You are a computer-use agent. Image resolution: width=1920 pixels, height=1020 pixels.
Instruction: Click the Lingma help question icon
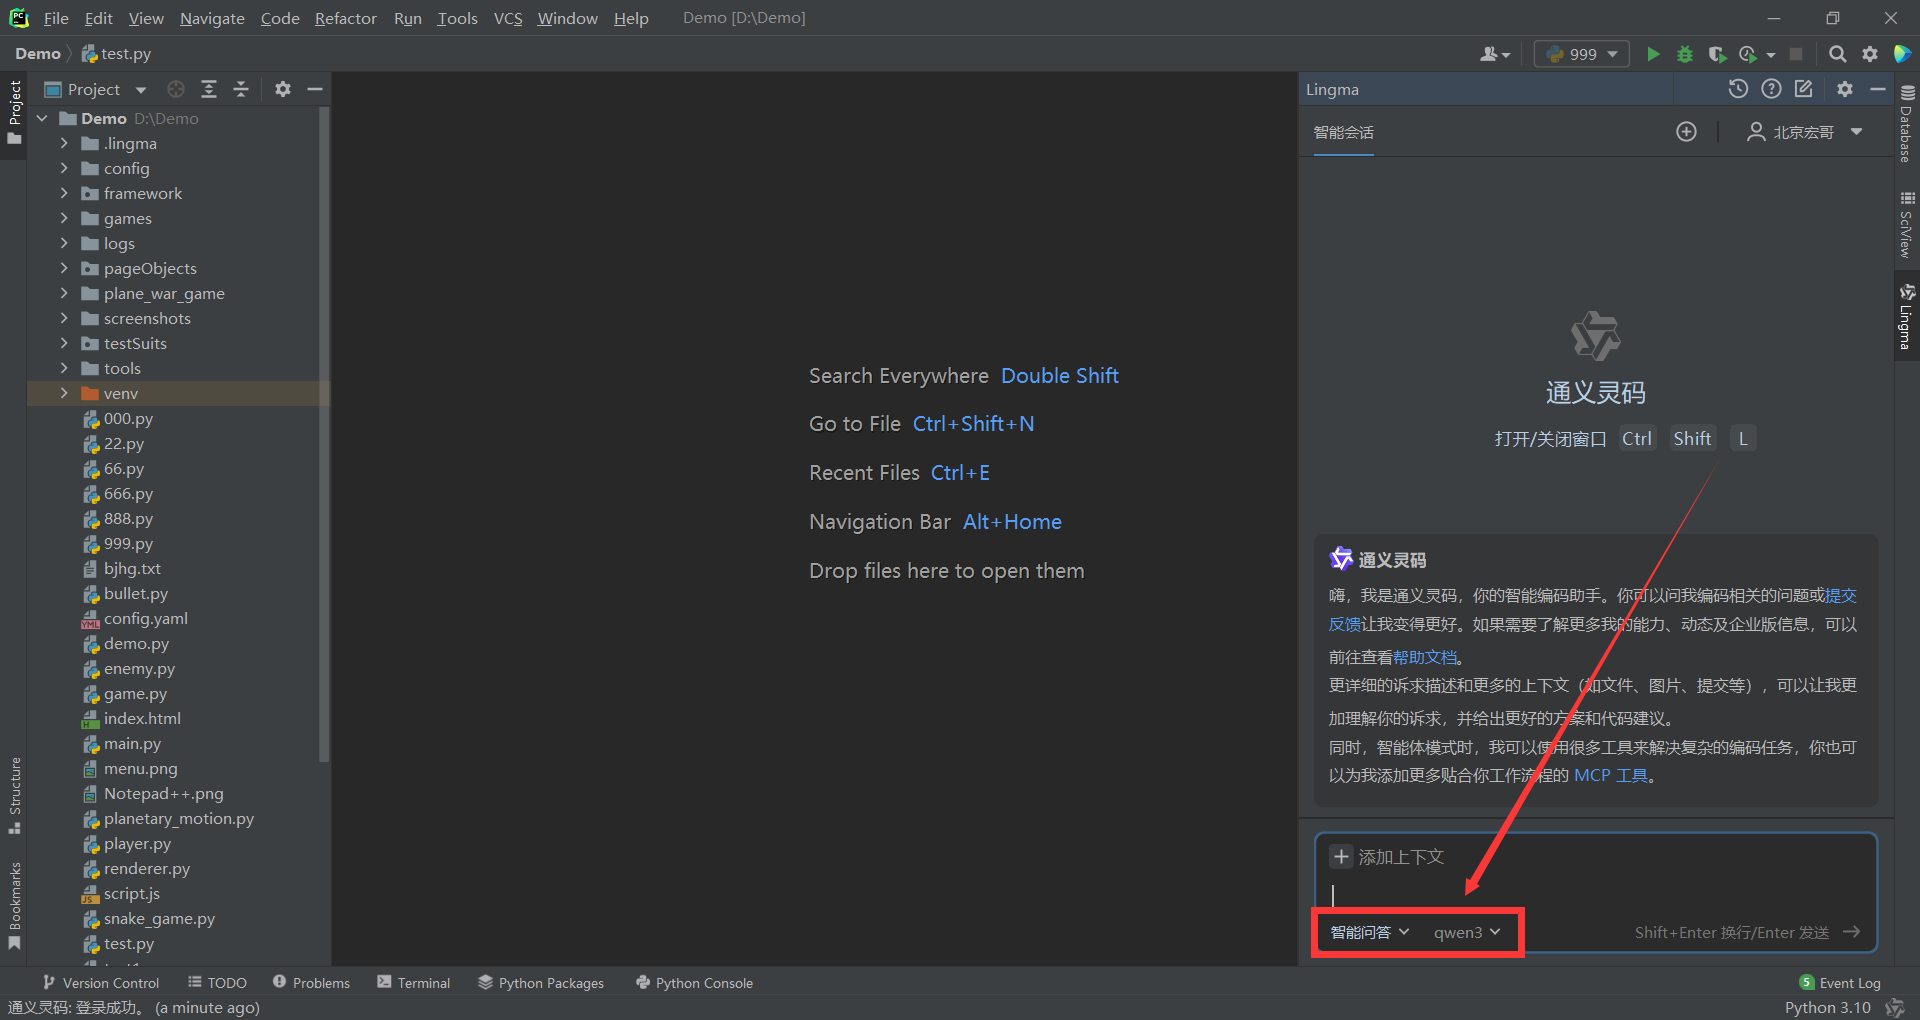point(1771,89)
